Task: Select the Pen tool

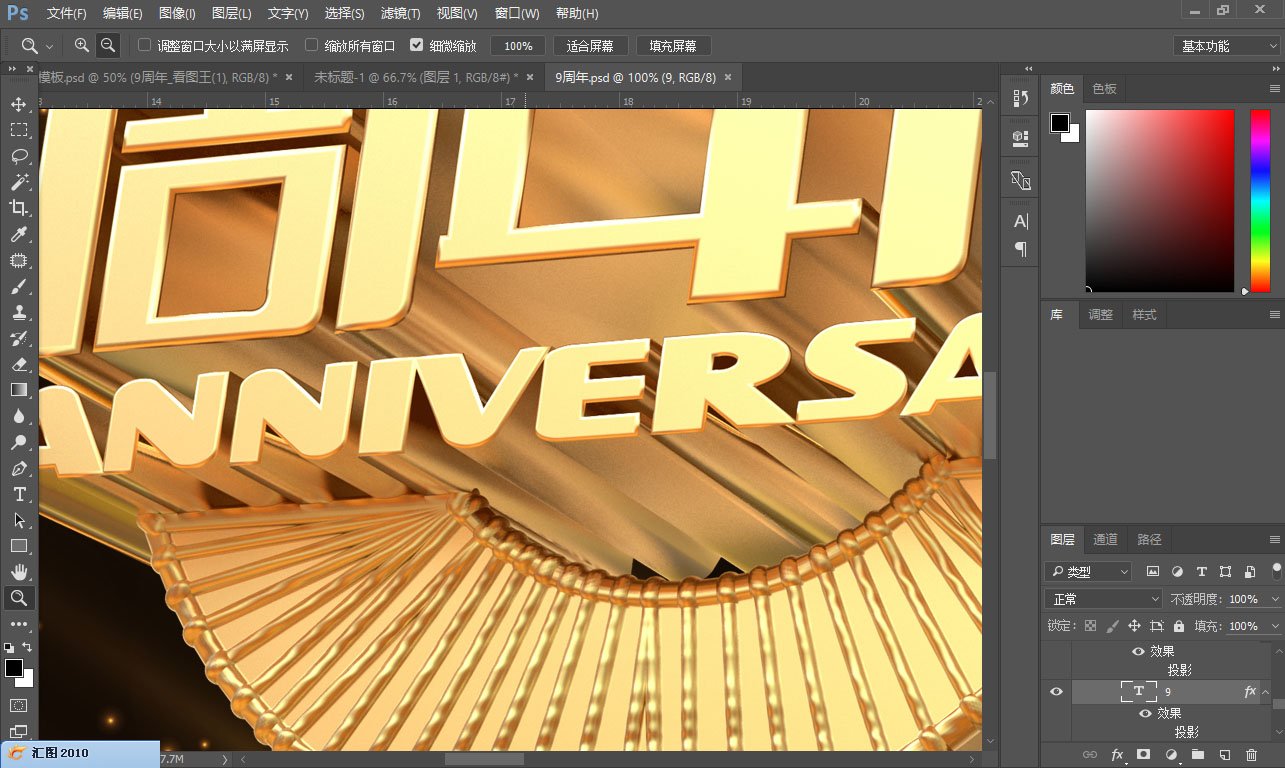Action: [x=19, y=468]
